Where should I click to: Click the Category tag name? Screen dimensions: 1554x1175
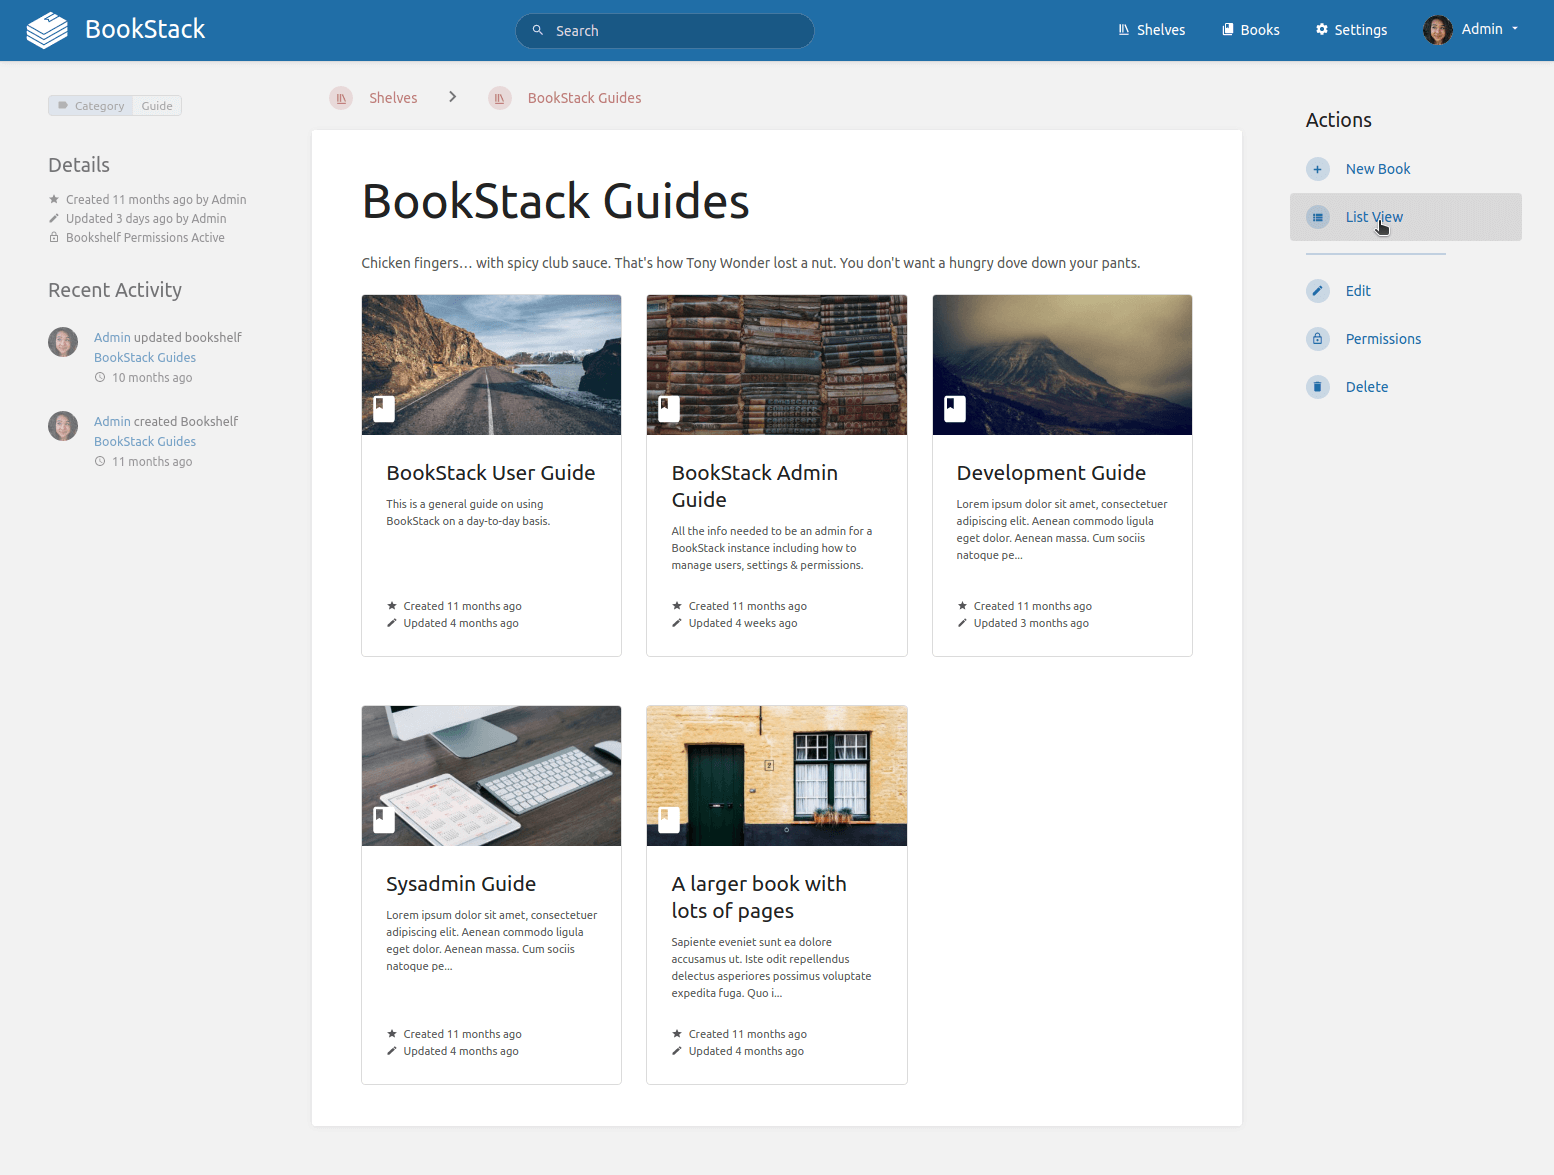pos(100,106)
